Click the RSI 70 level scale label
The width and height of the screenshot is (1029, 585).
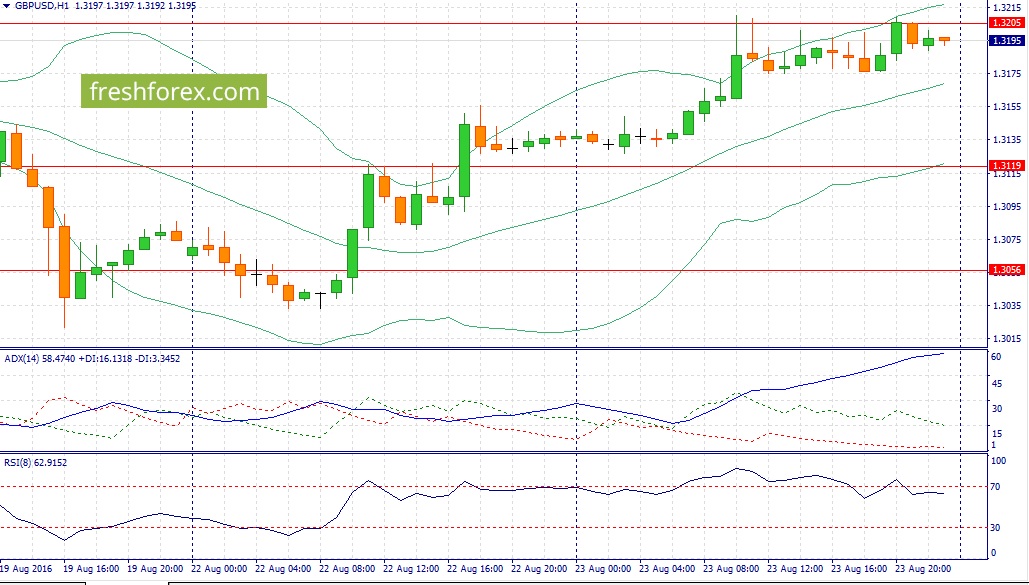click(x=996, y=487)
